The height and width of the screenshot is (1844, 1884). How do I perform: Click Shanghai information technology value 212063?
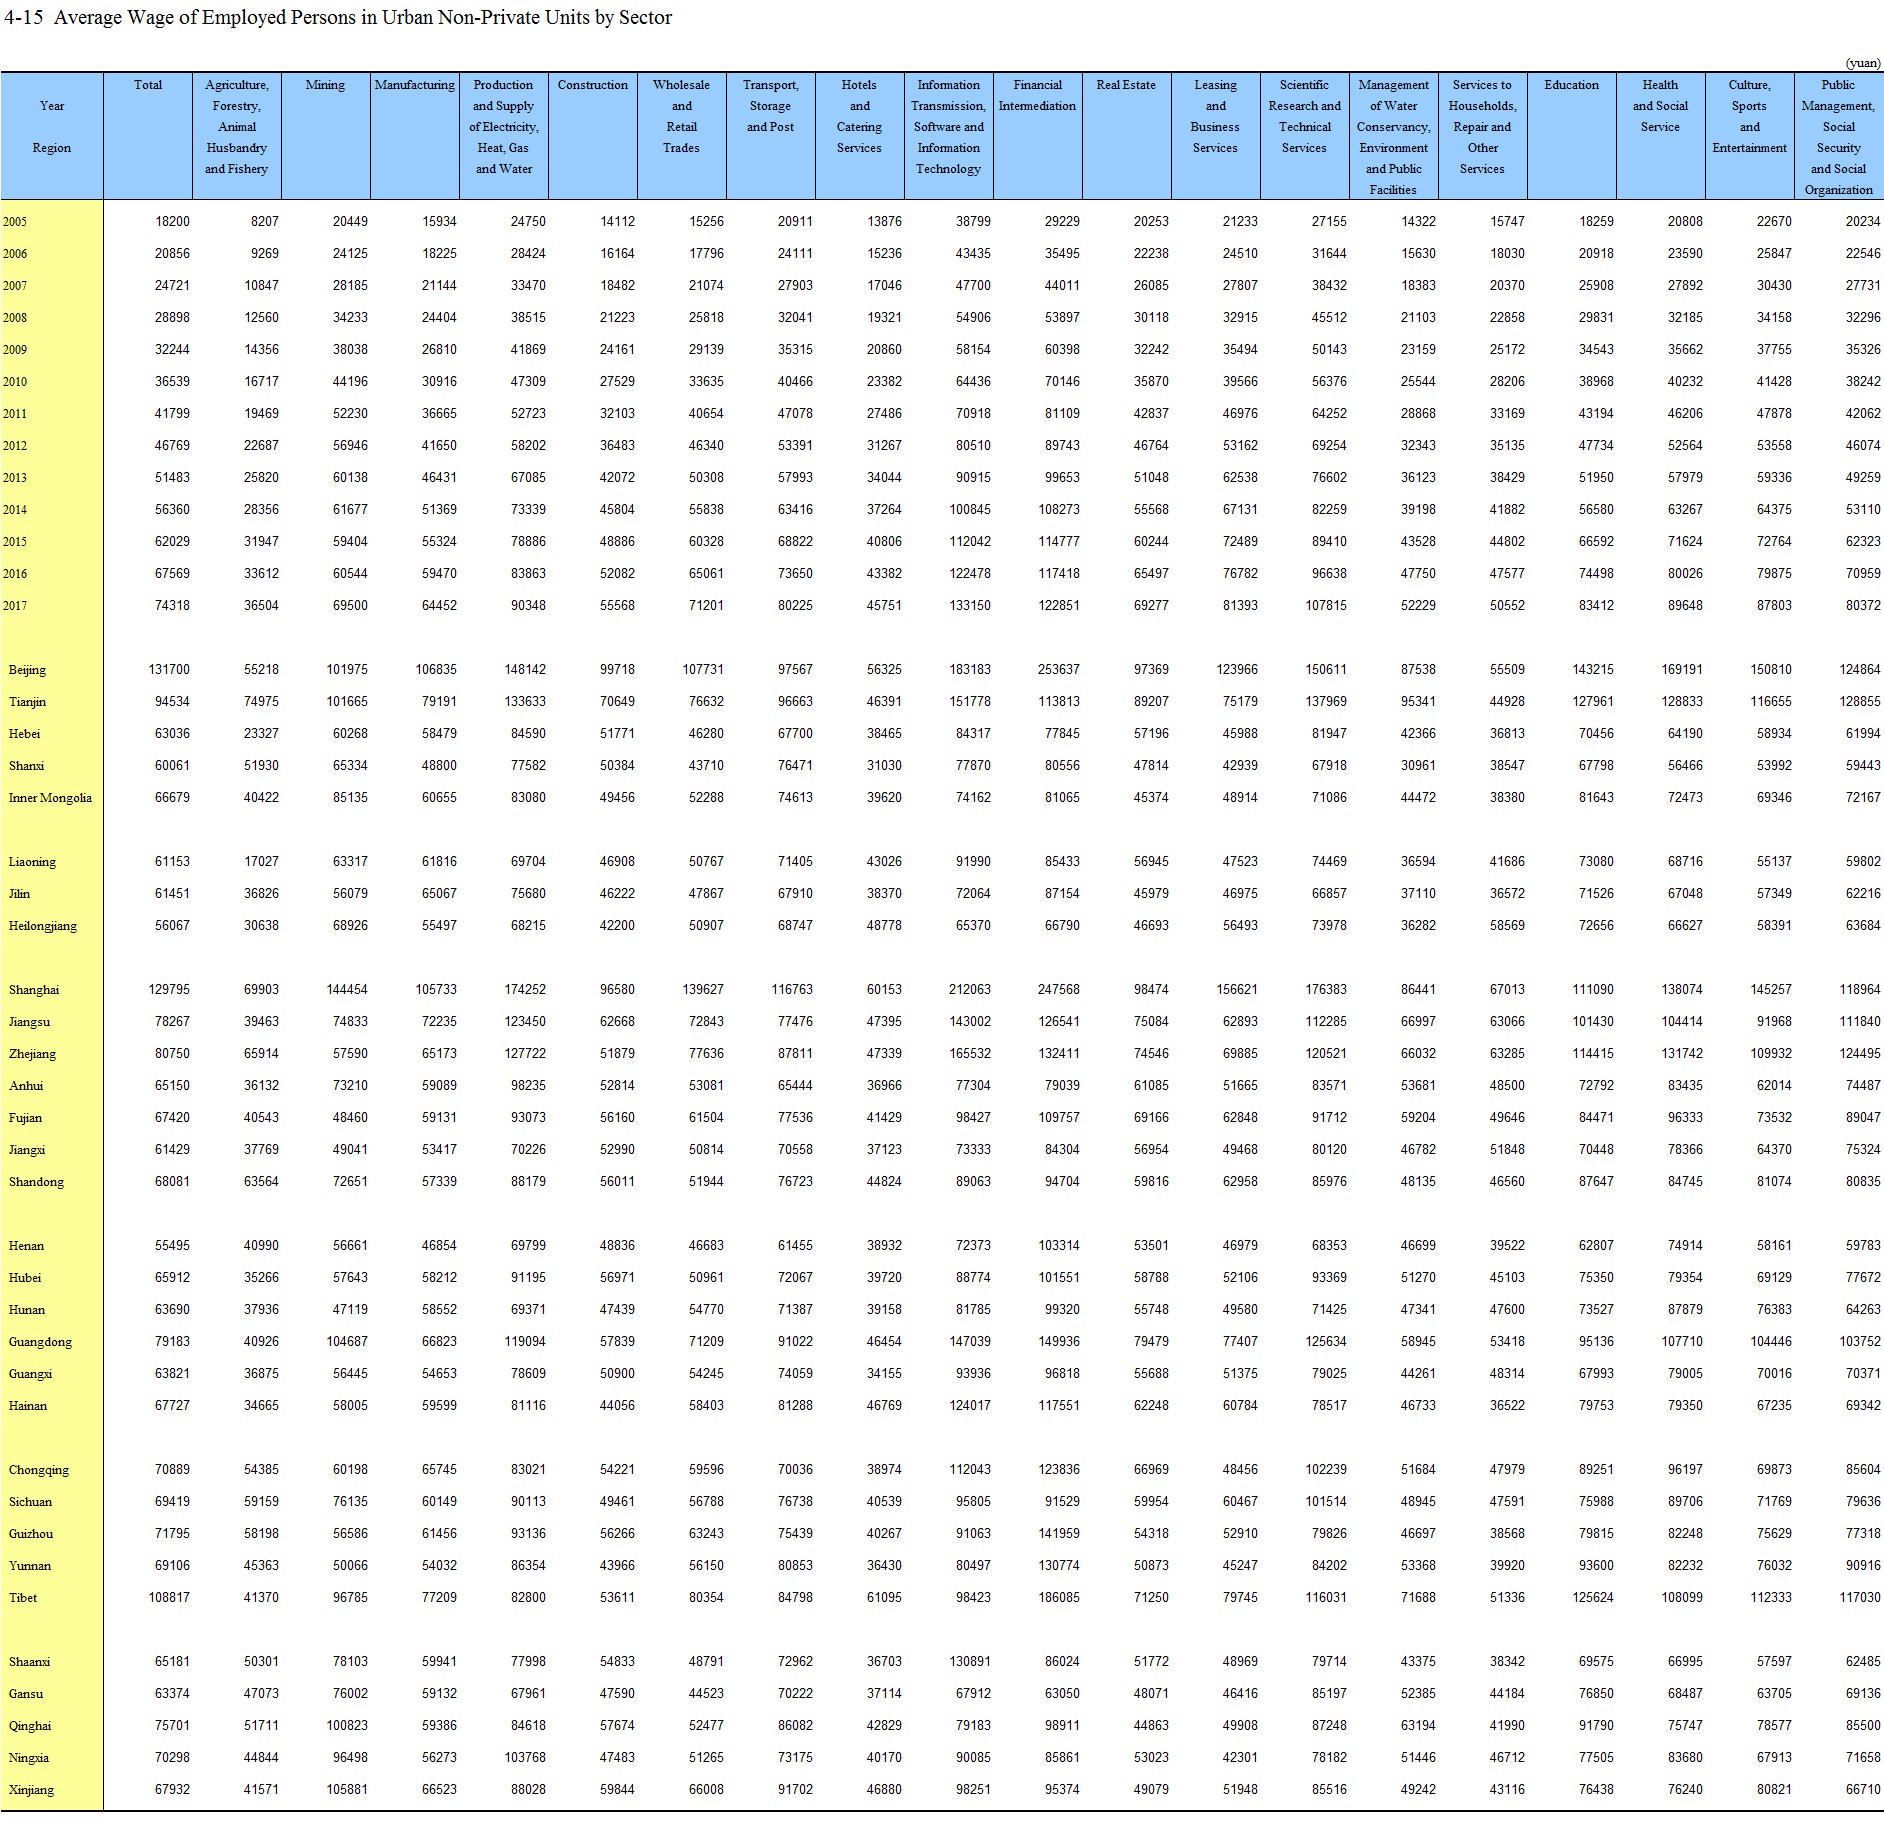(x=970, y=990)
